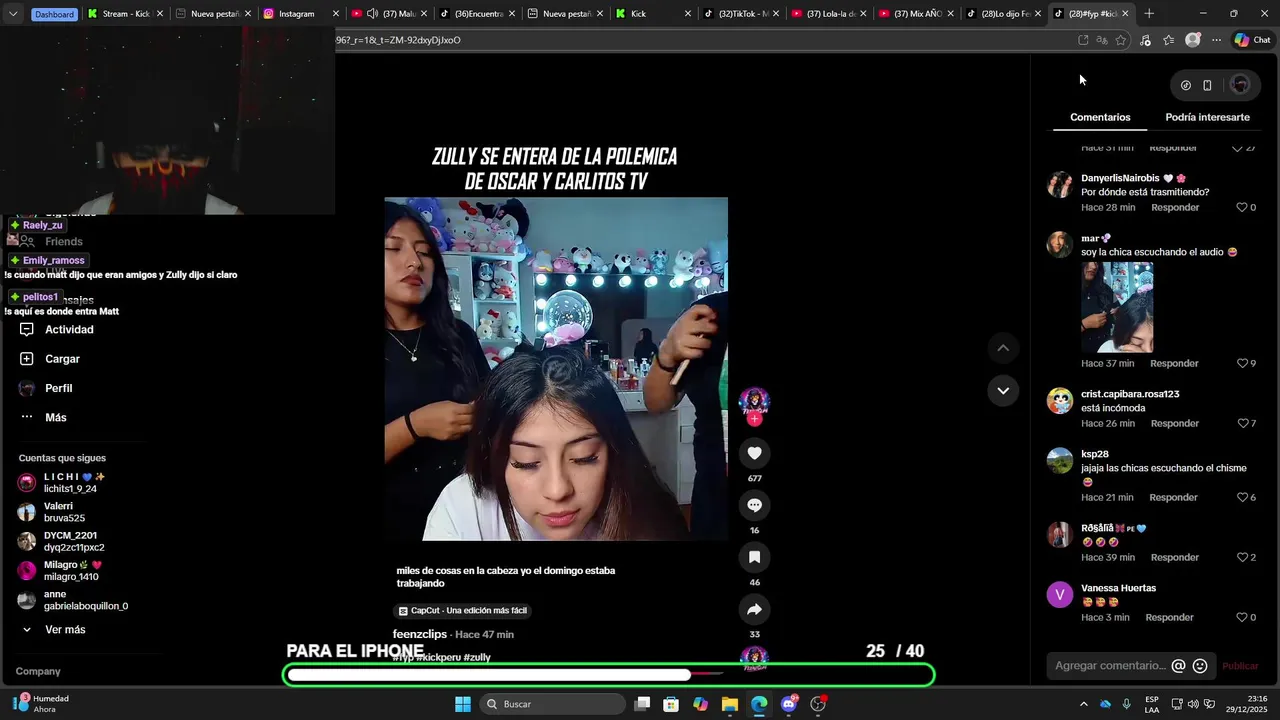This screenshot has height=720, width=1280.
Task: Open Windows Start menu
Action: 463,704
